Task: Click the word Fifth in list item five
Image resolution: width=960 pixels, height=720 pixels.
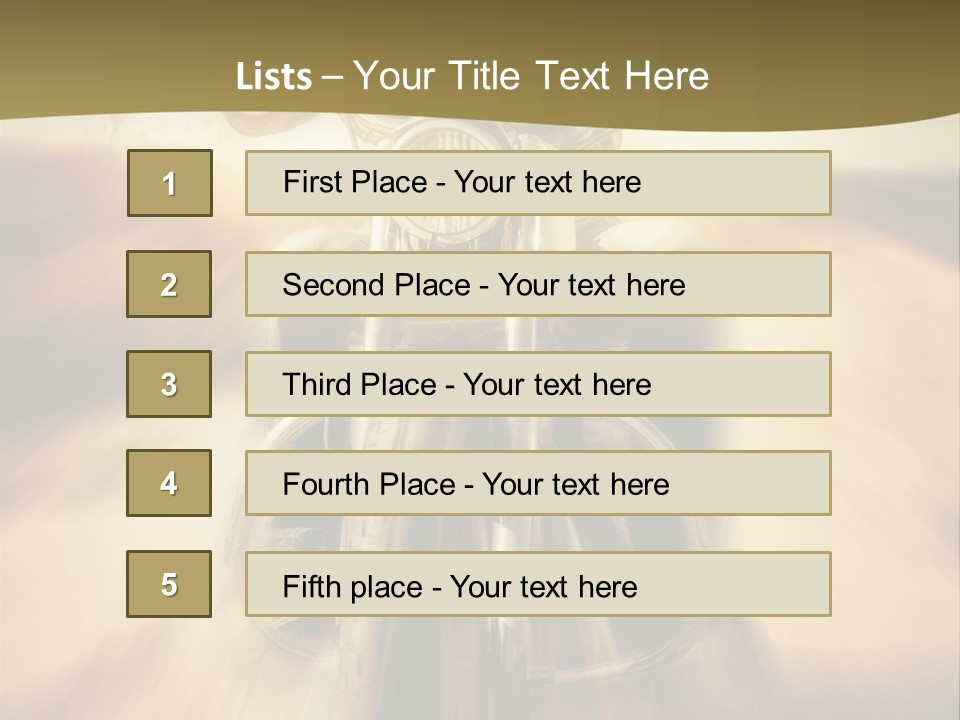Action: [x=312, y=586]
